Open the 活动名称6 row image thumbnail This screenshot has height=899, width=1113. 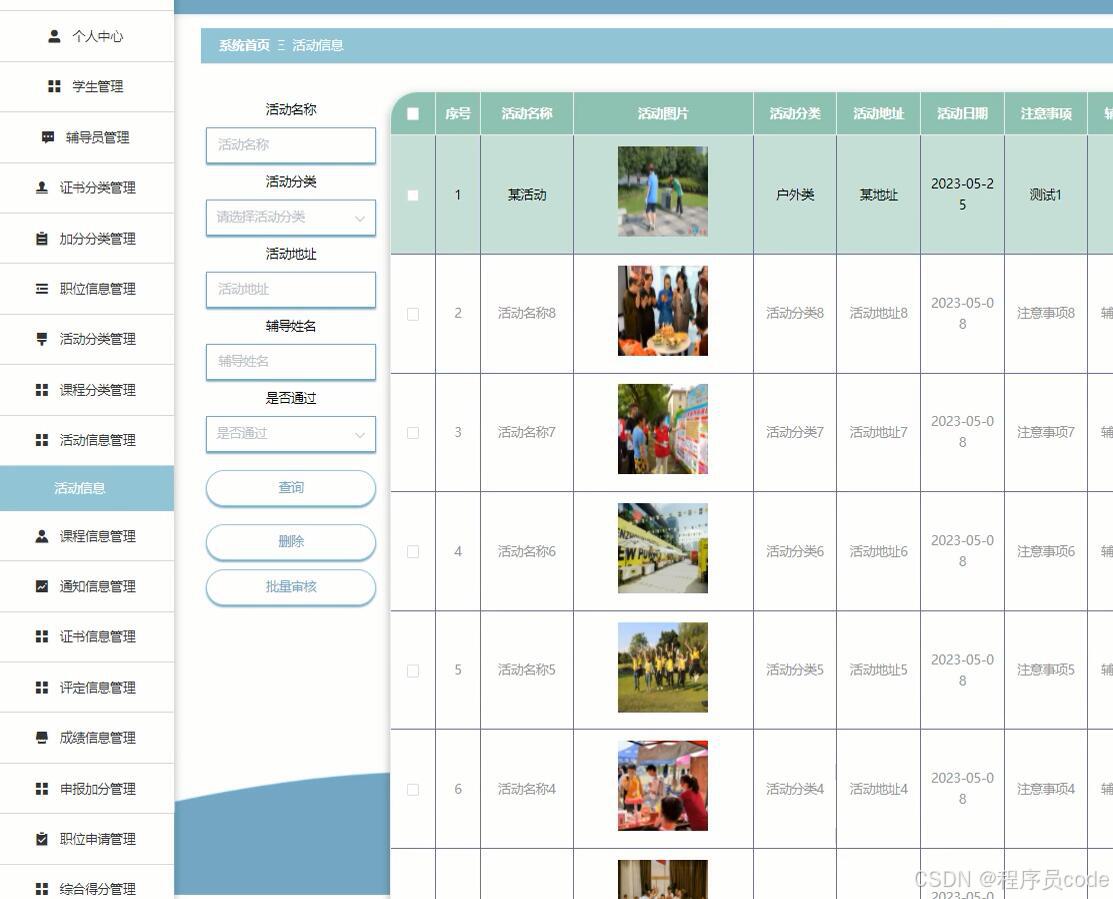[663, 548]
